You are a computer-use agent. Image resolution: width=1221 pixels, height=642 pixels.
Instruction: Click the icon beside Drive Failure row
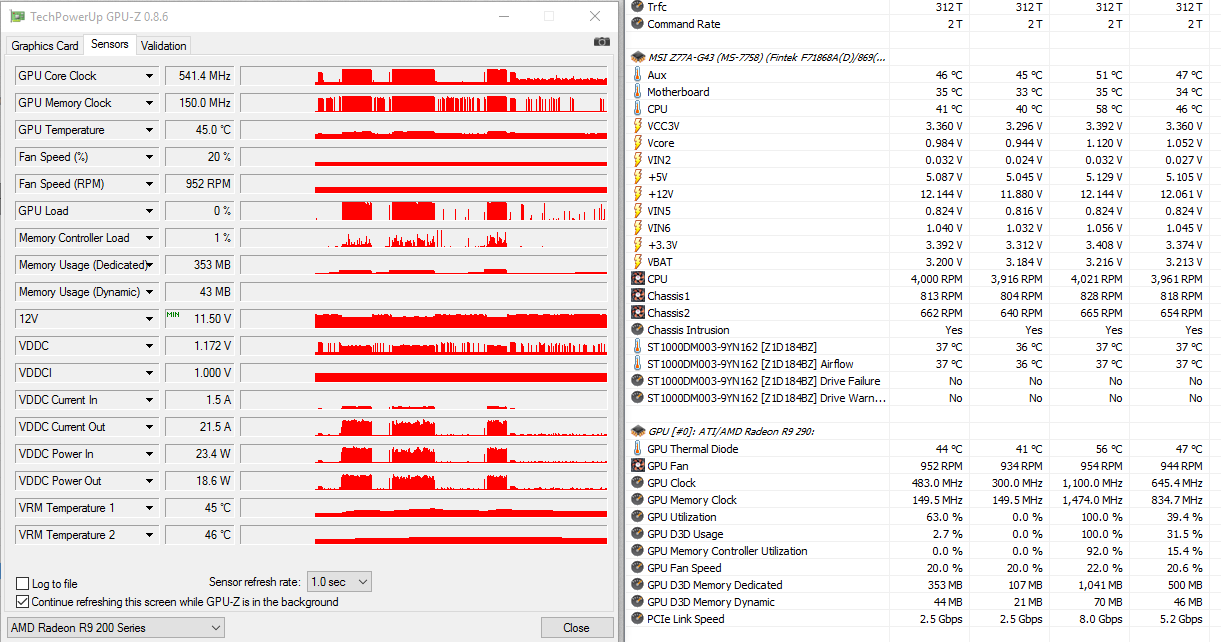(638, 381)
